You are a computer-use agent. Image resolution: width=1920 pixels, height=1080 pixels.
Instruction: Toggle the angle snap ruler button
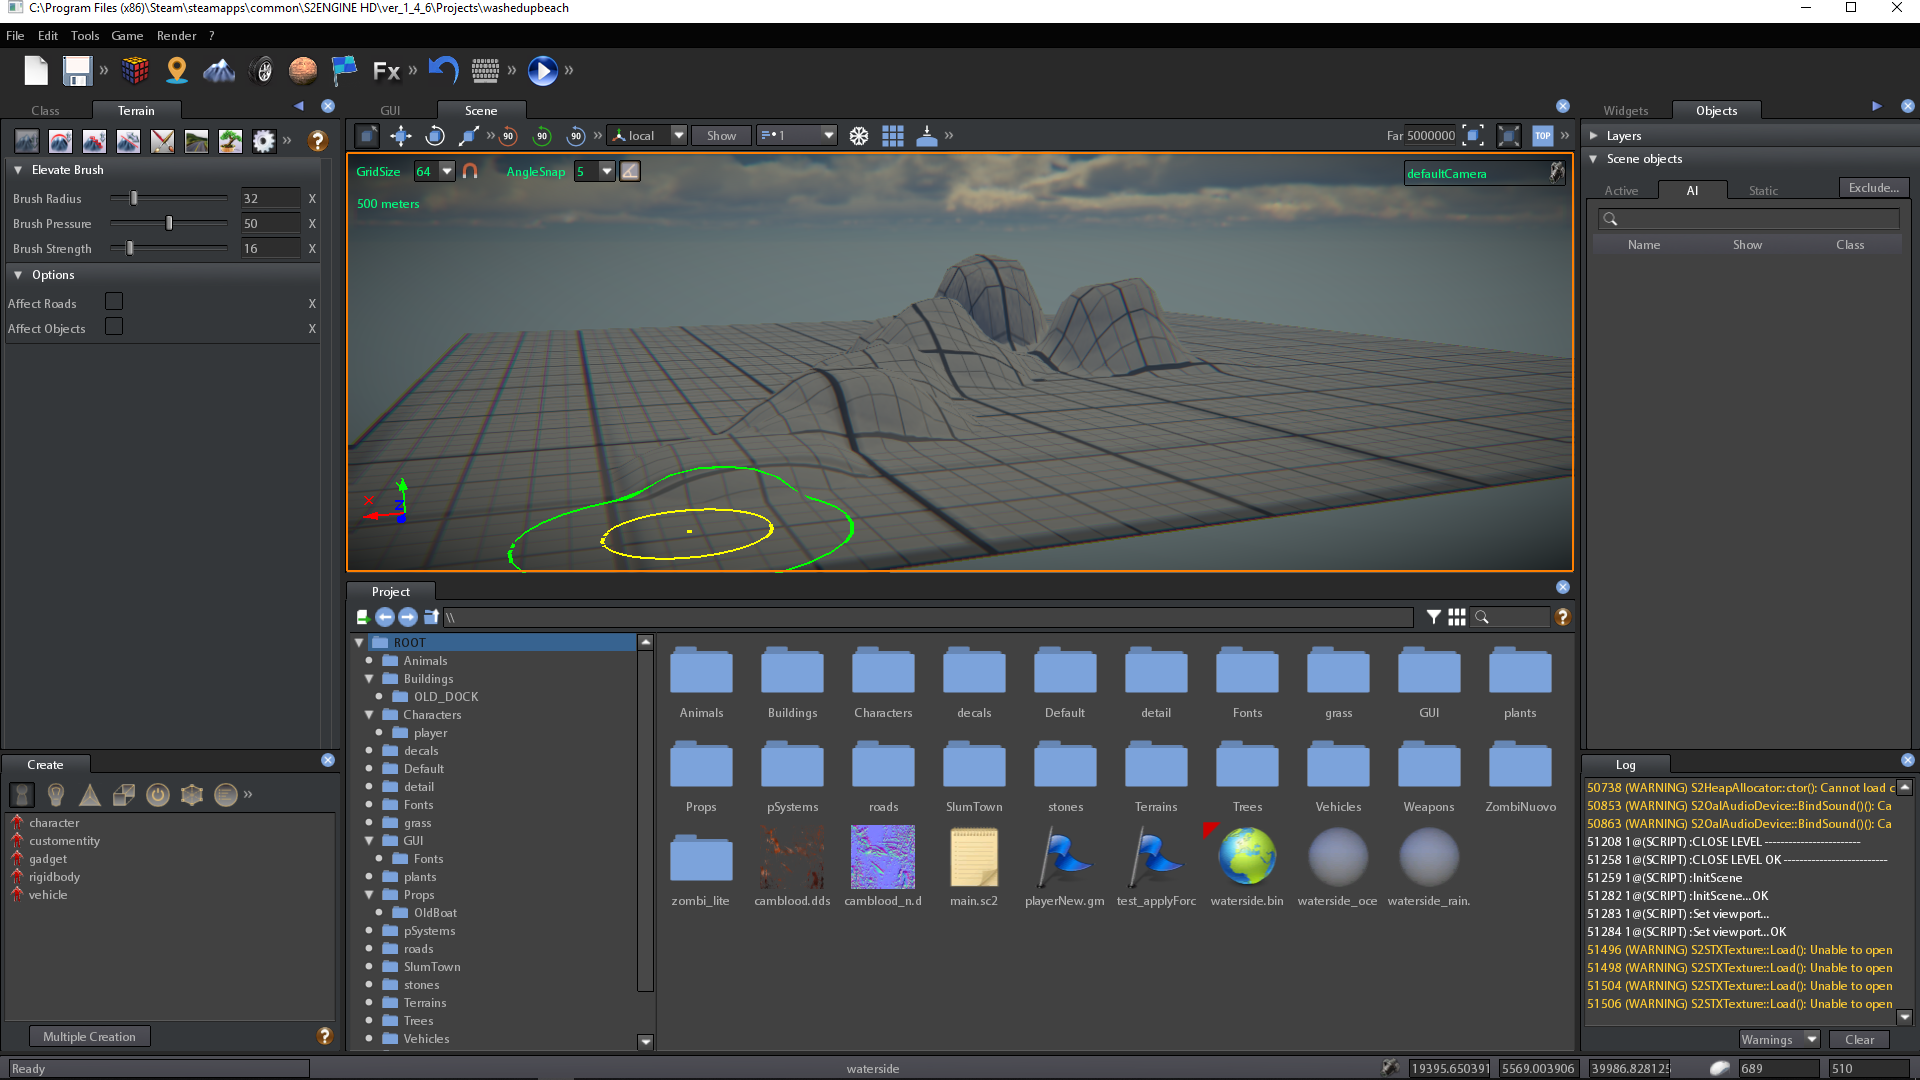click(630, 172)
